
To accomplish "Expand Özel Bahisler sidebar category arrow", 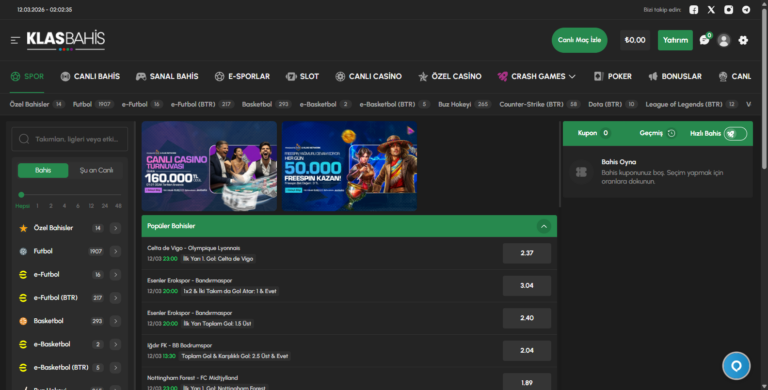I will pyautogui.click(x=115, y=228).
